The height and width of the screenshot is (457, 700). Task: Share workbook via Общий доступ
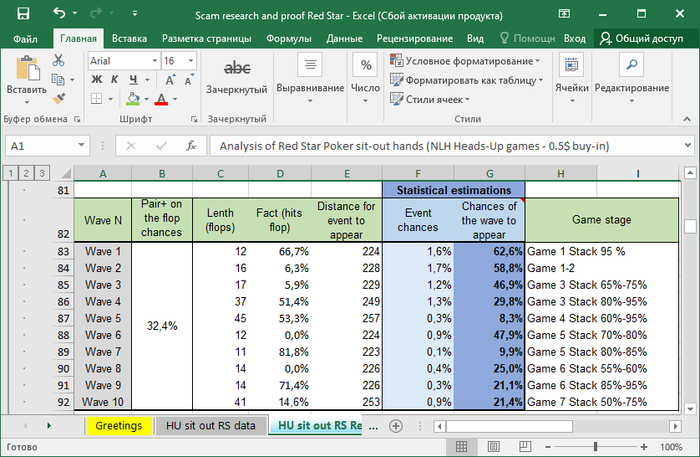tap(641, 39)
